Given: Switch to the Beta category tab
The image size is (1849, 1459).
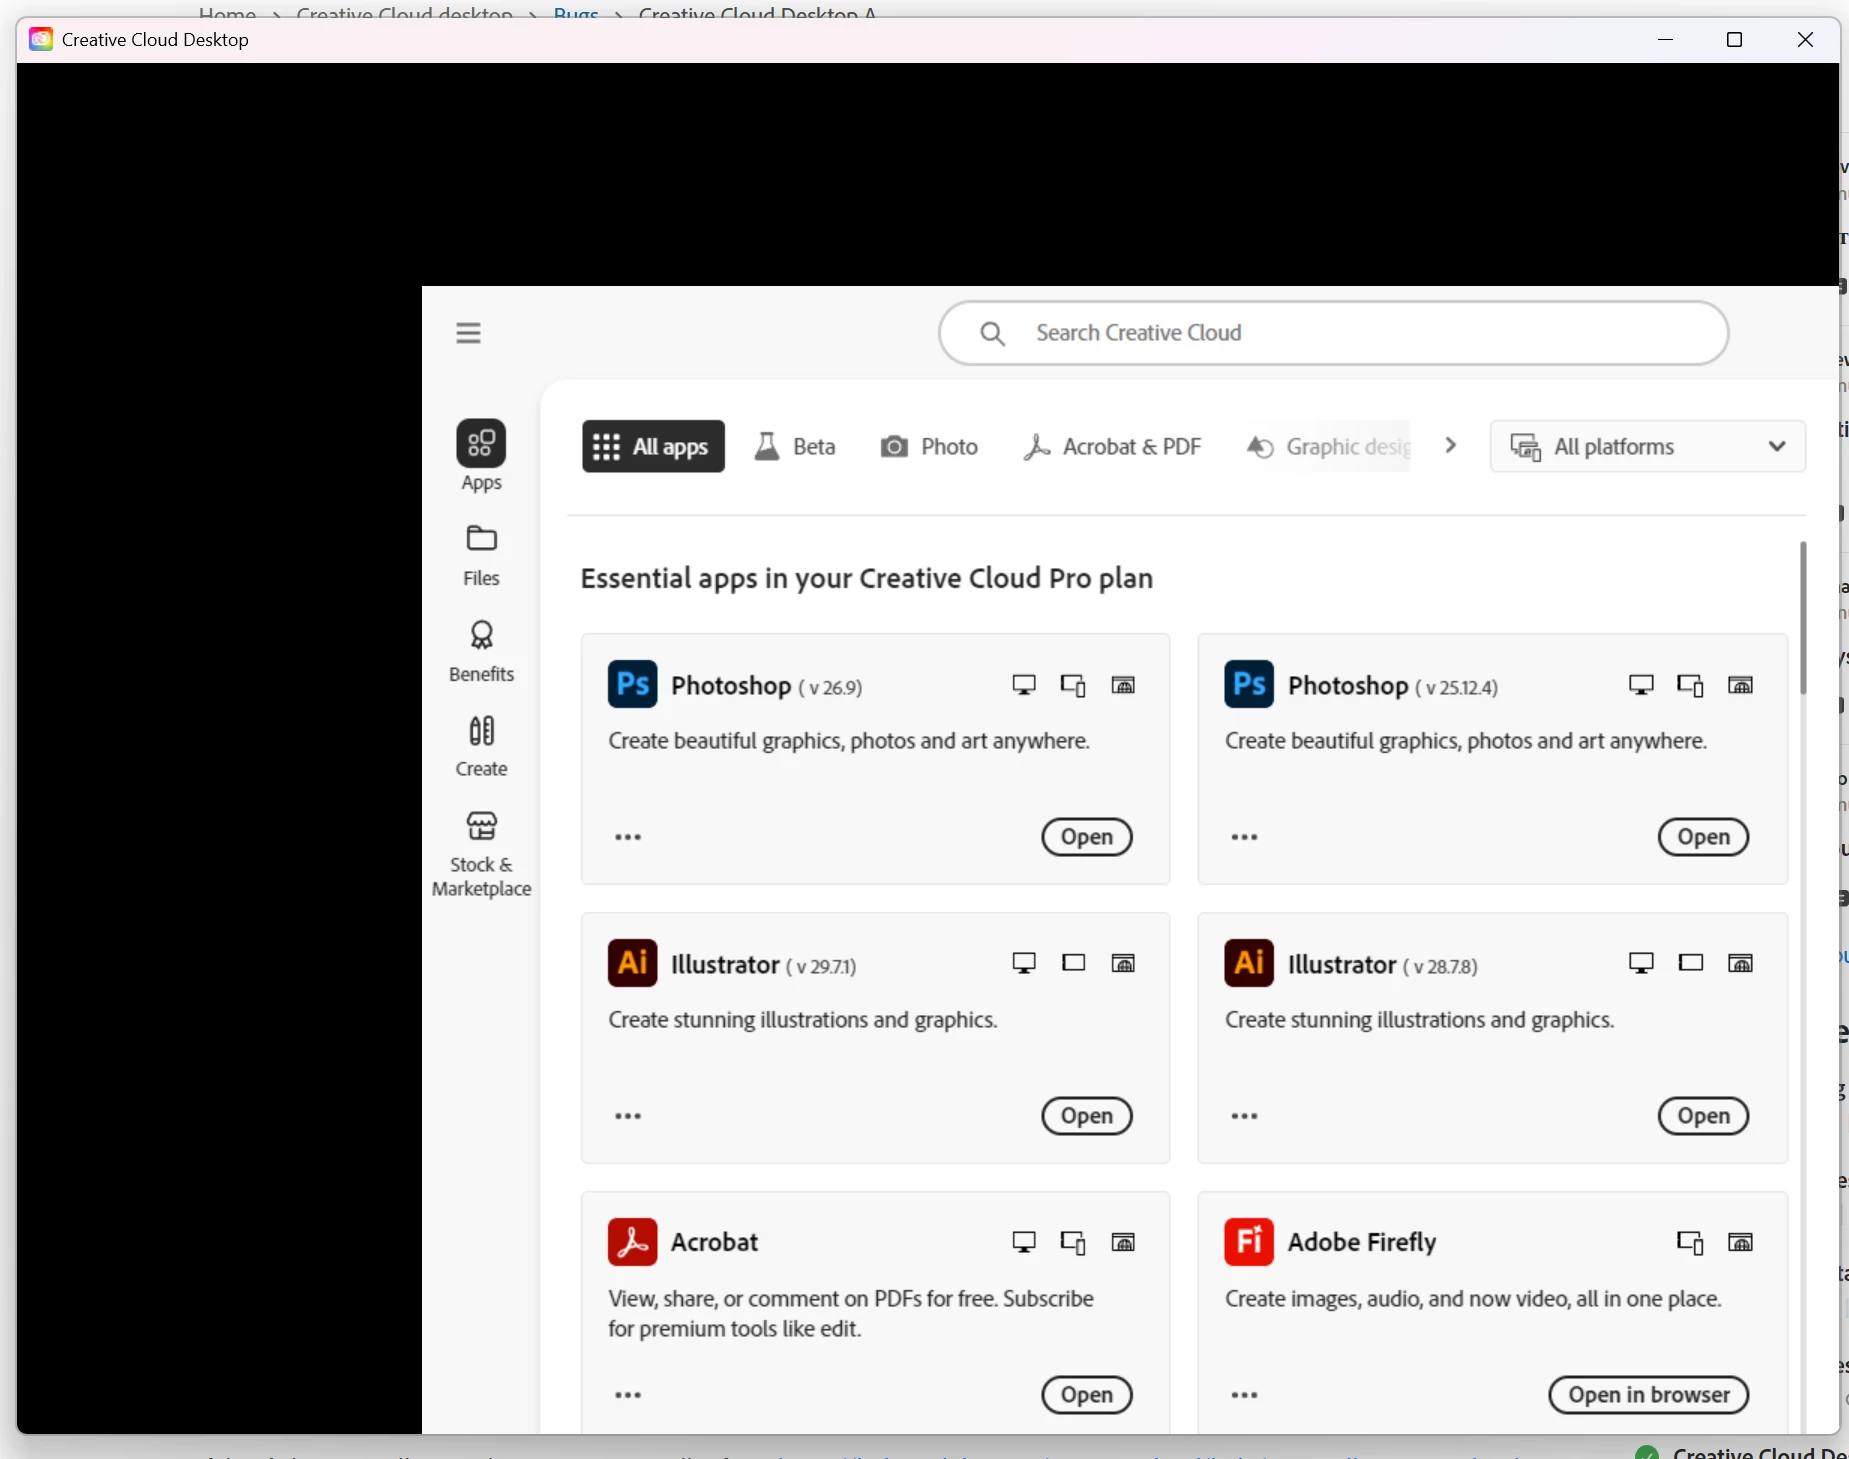Looking at the screenshot, I should (x=795, y=446).
